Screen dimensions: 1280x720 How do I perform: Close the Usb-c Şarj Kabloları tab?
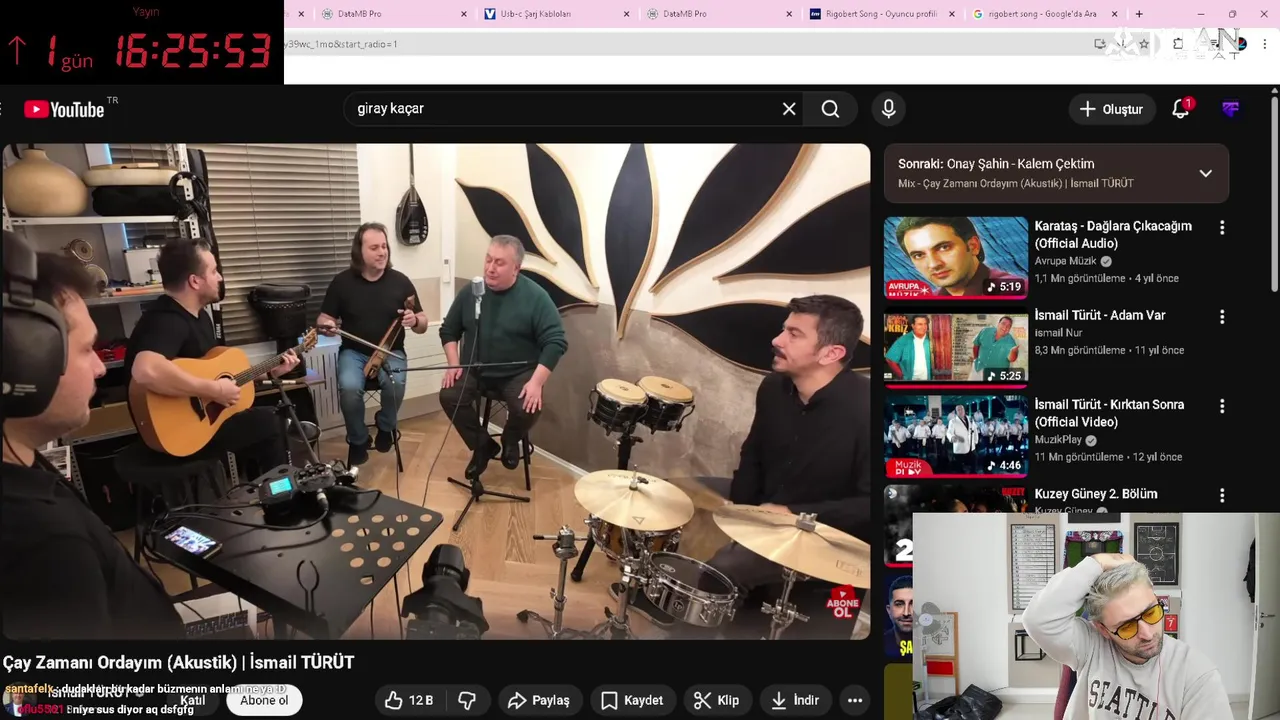pyautogui.click(x=627, y=14)
